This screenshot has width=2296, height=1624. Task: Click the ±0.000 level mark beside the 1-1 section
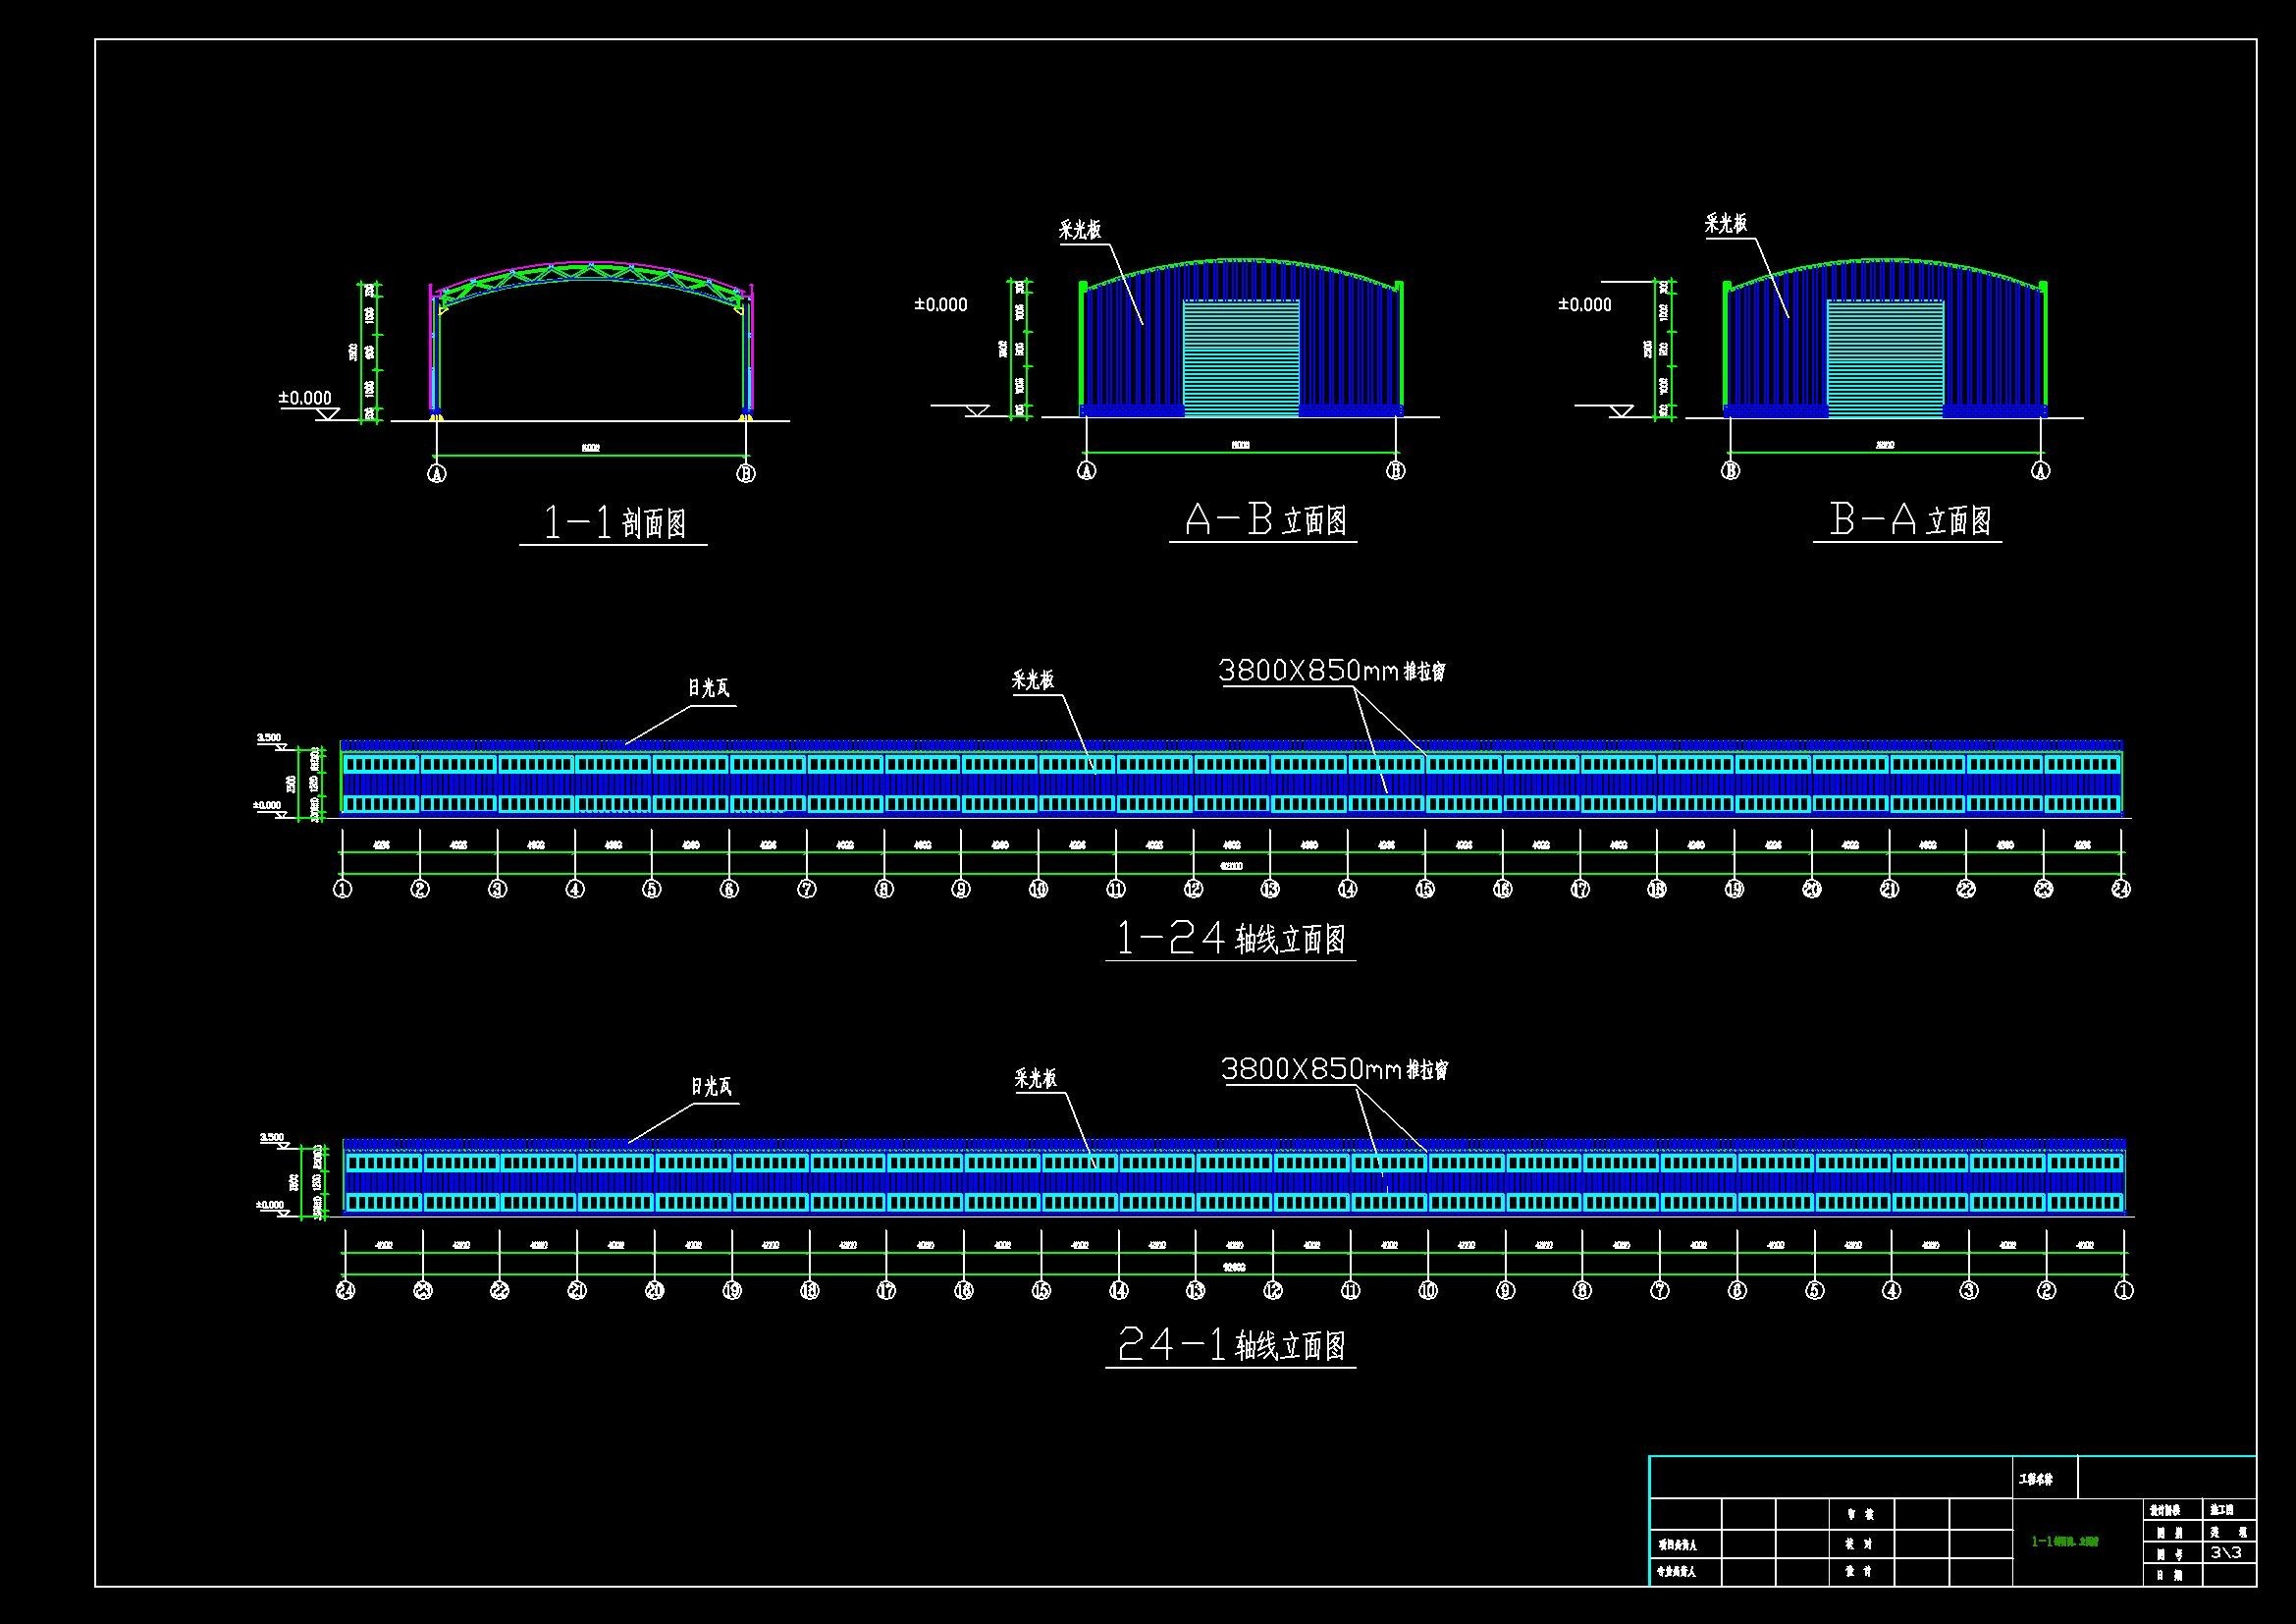[x=305, y=398]
